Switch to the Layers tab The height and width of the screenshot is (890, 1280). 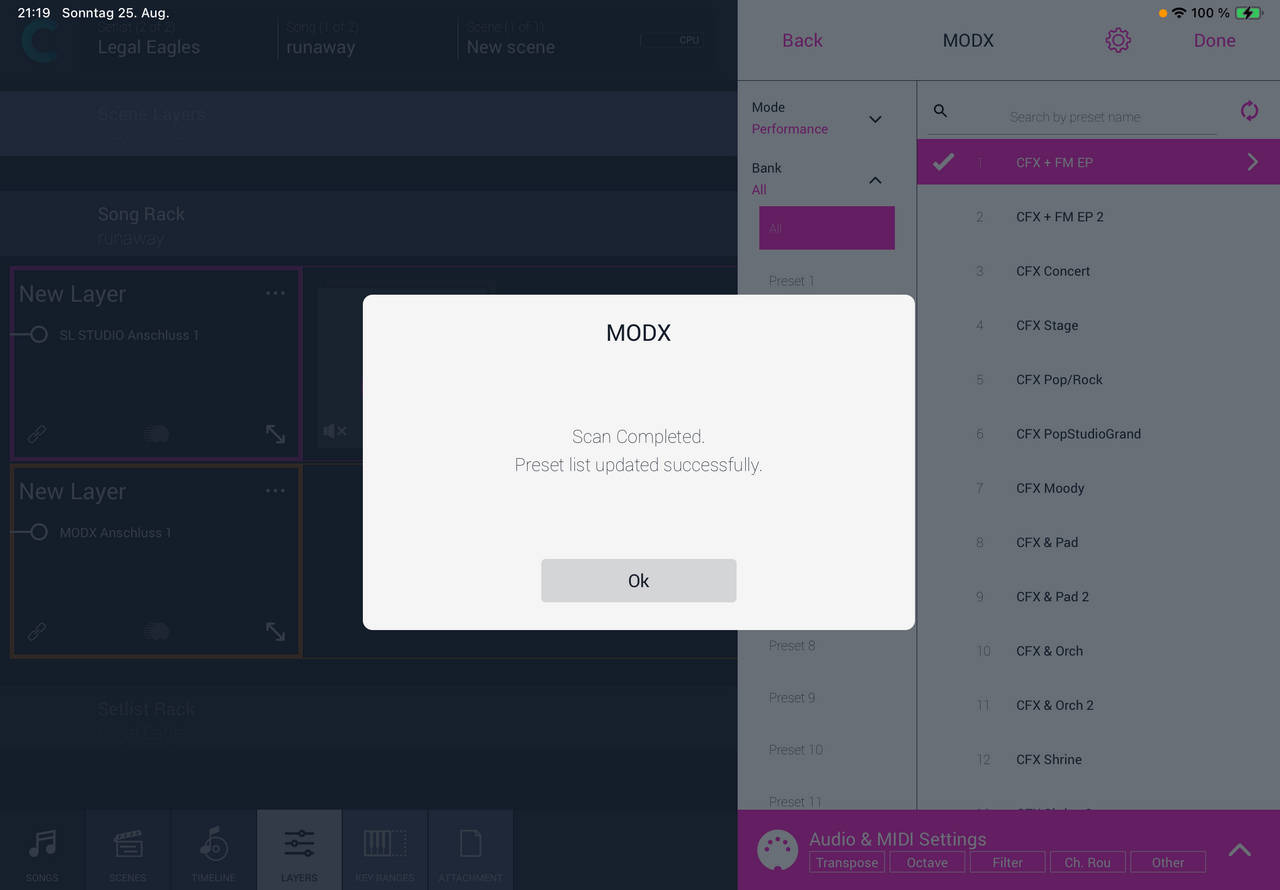299,850
